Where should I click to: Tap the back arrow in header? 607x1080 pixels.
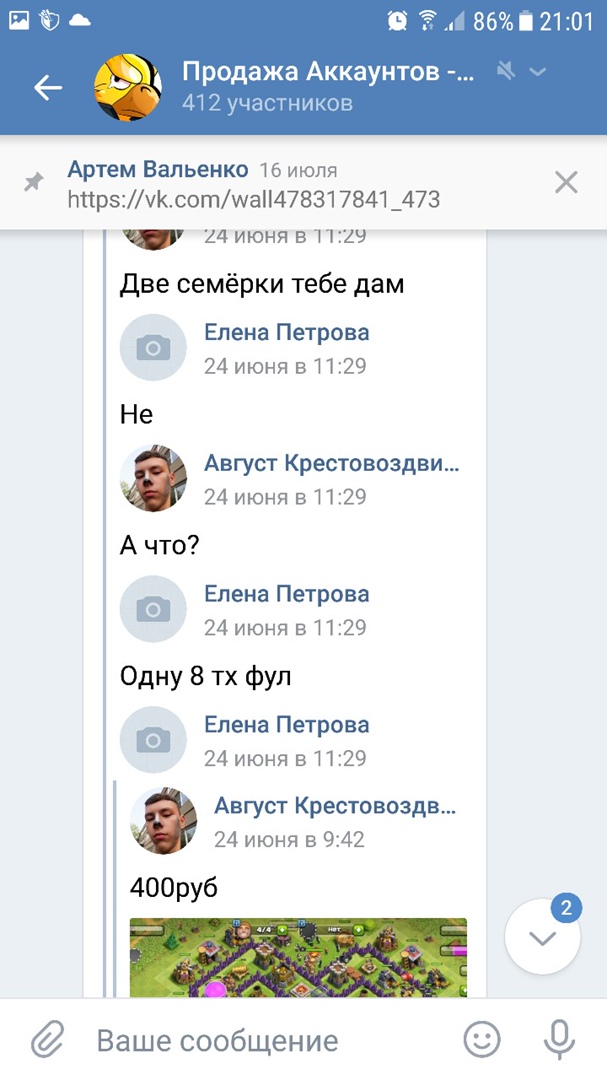click(48, 88)
